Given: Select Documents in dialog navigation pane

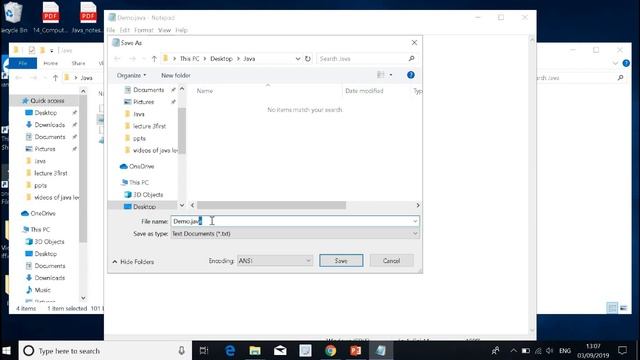Looking at the screenshot, I should point(148,90).
